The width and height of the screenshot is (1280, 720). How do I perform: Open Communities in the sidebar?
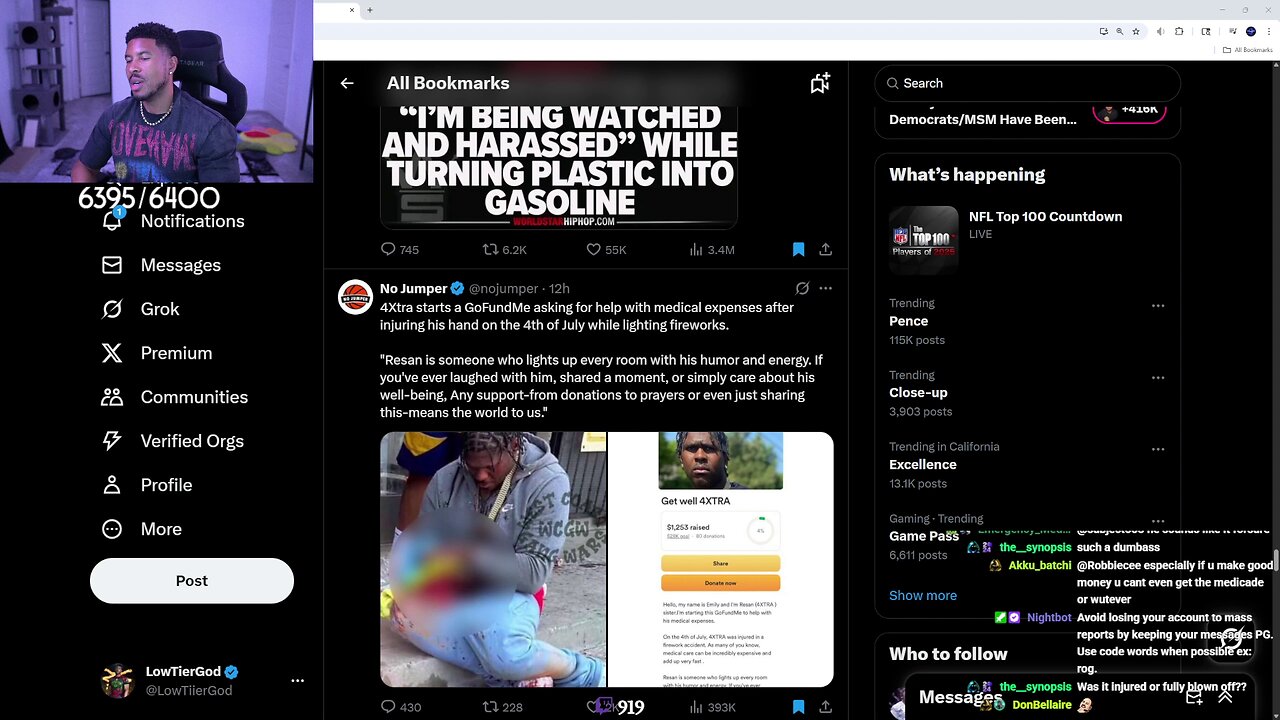pos(174,397)
